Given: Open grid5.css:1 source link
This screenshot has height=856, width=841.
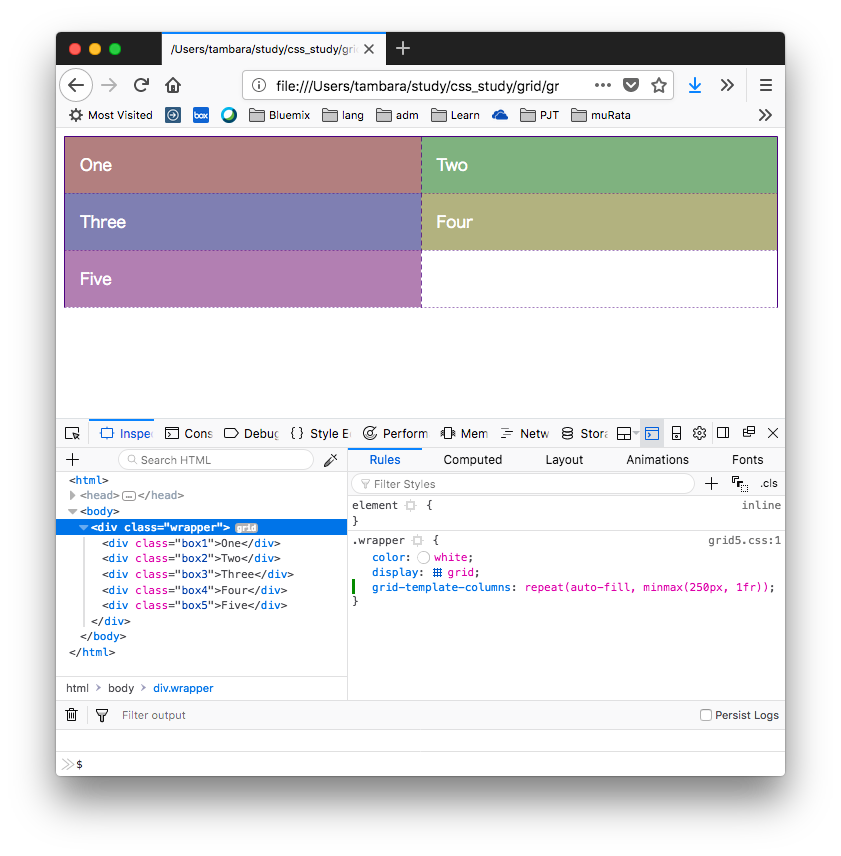Looking at the screenshot, I should (x=744, y=540).
